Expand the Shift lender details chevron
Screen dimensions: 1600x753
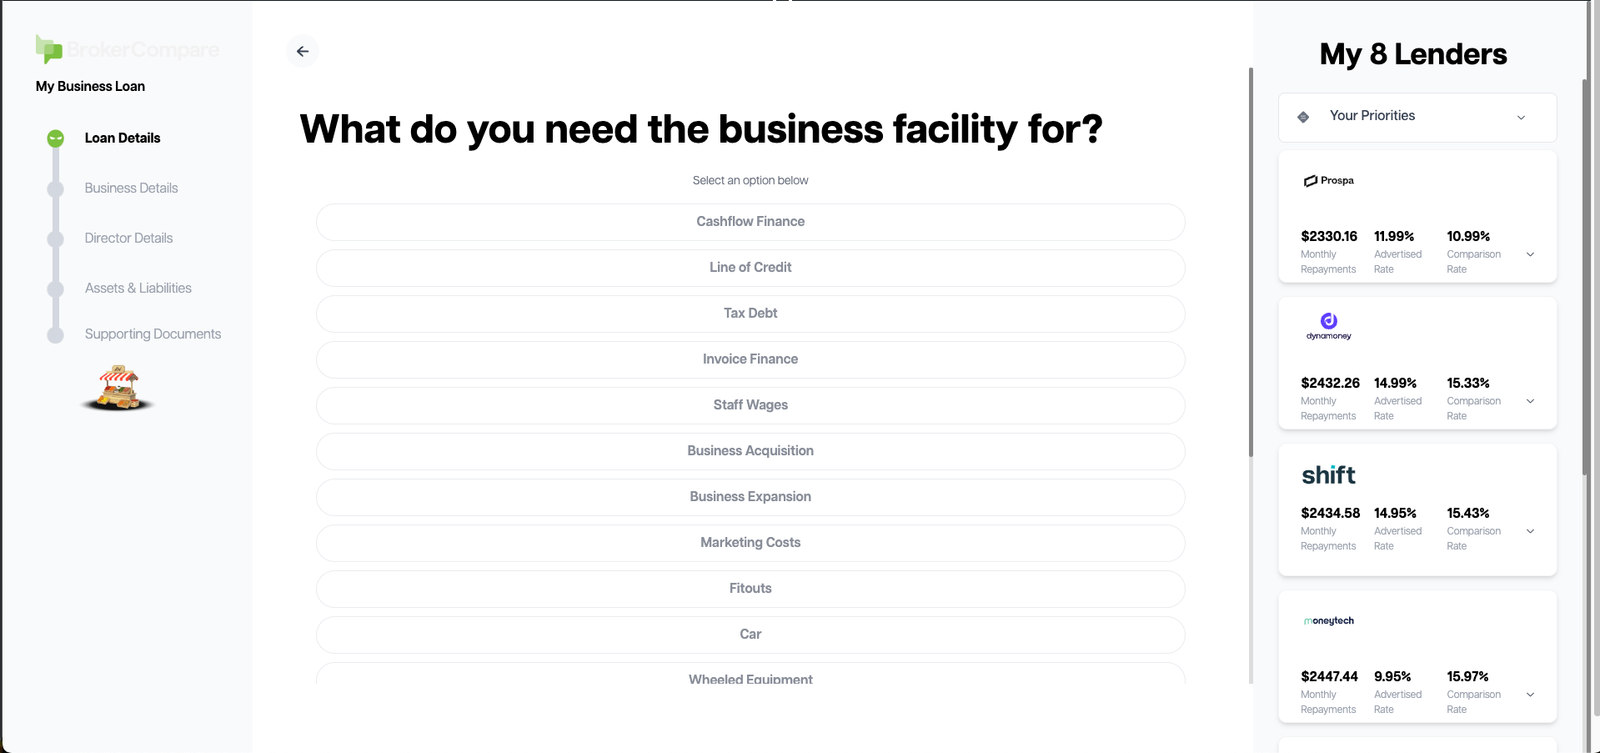pyautogui.click(x=1530, y=531)
